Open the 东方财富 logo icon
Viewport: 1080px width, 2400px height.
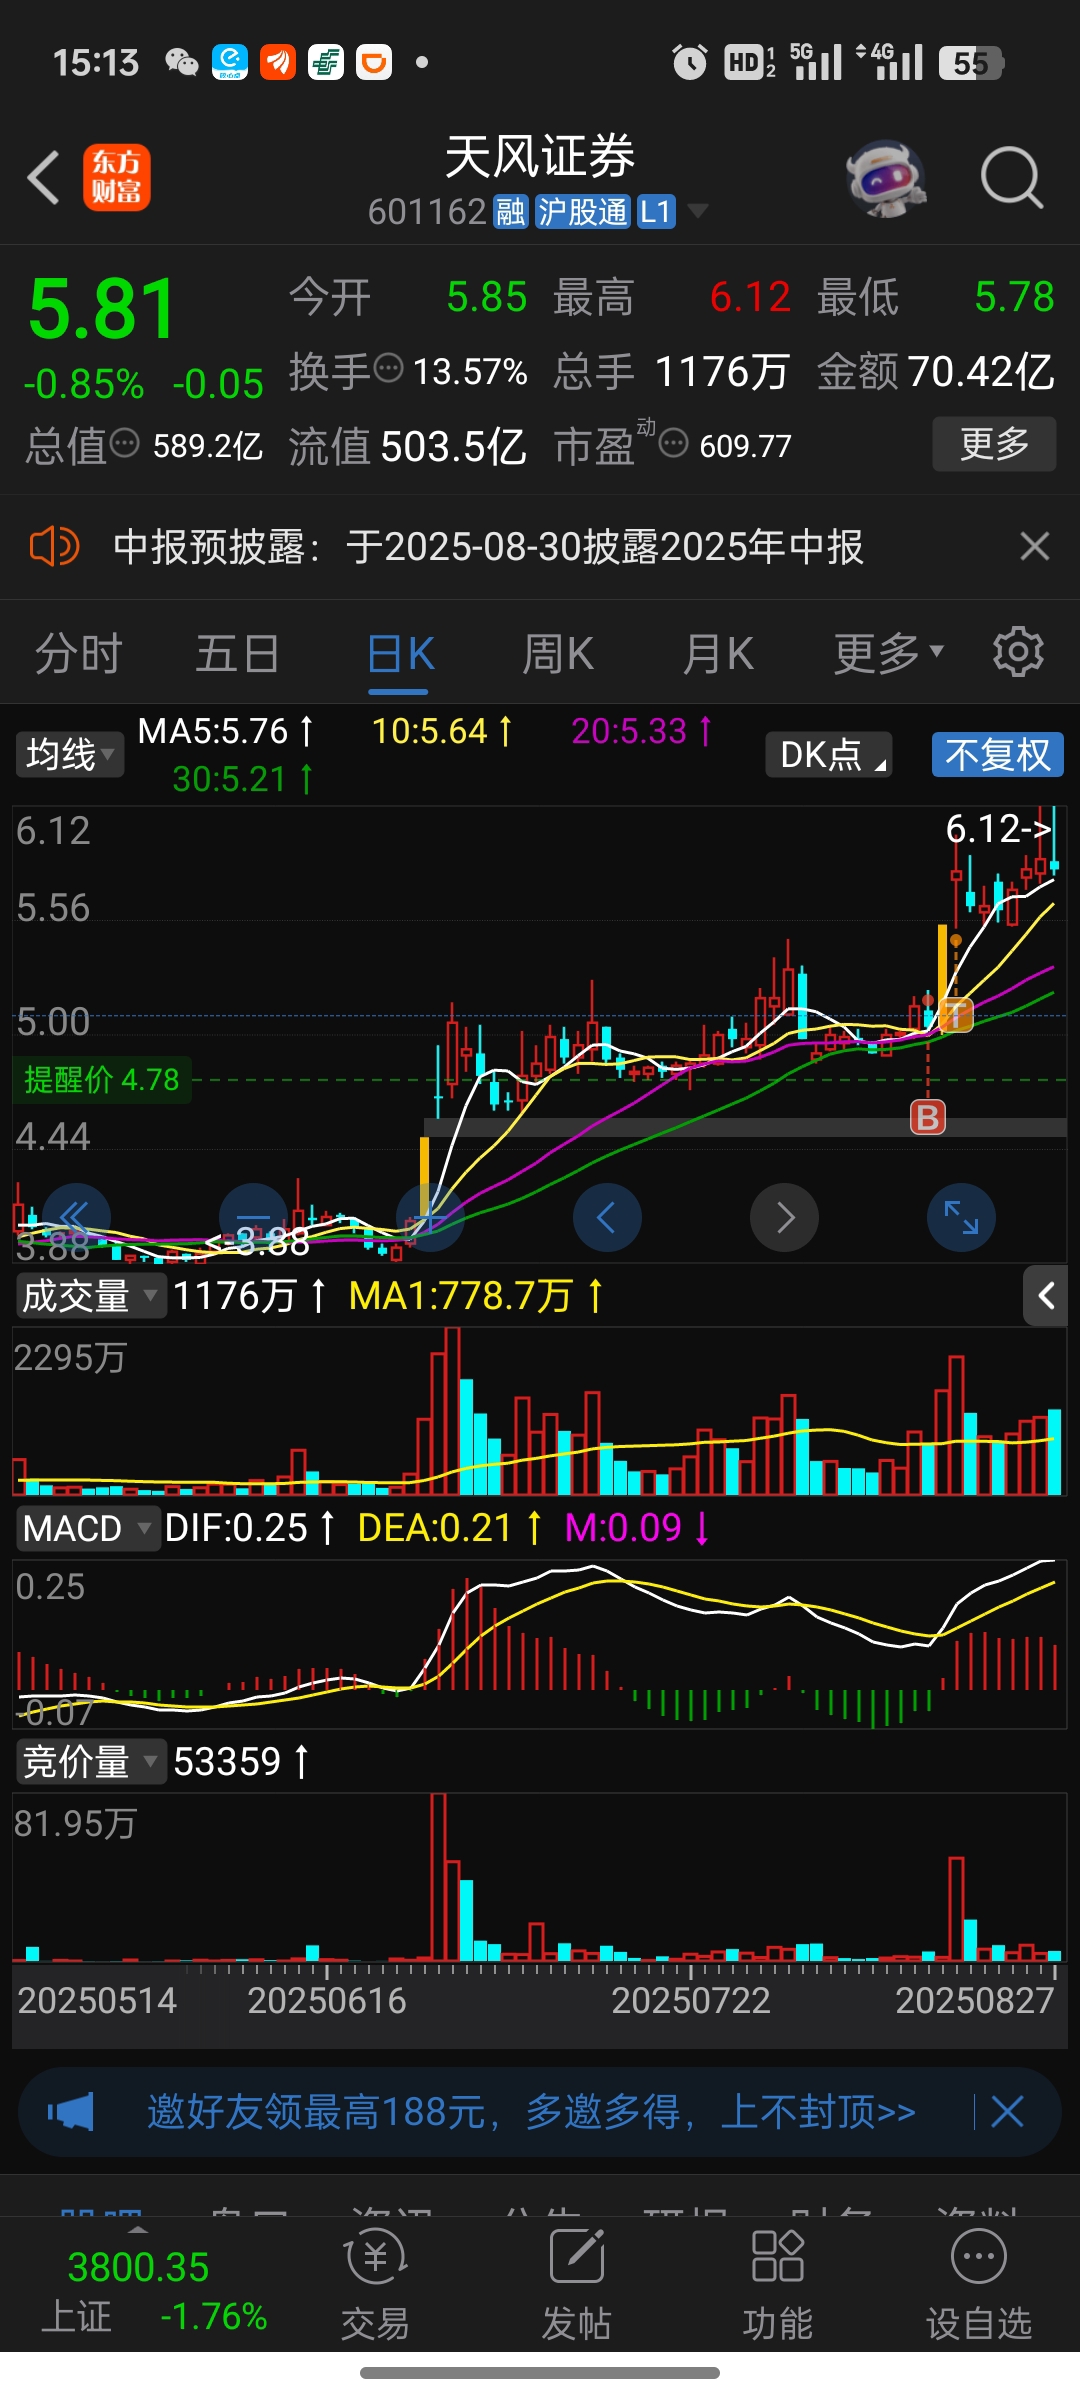pos(117,178)
